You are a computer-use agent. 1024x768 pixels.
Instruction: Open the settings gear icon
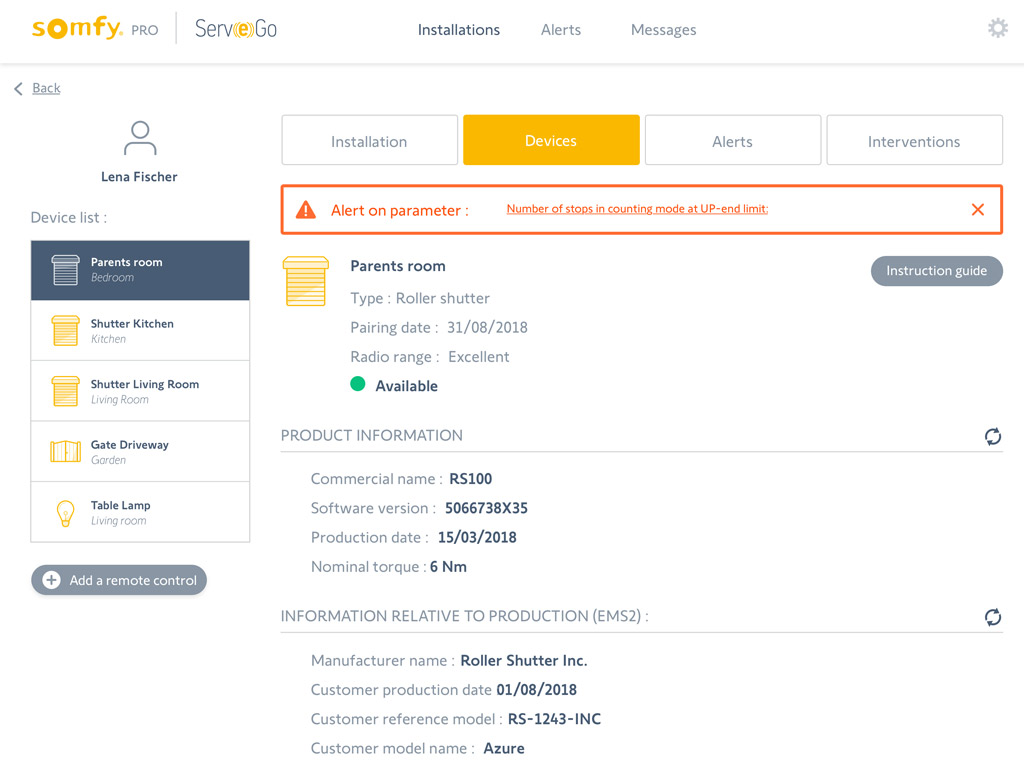point(997,28)
